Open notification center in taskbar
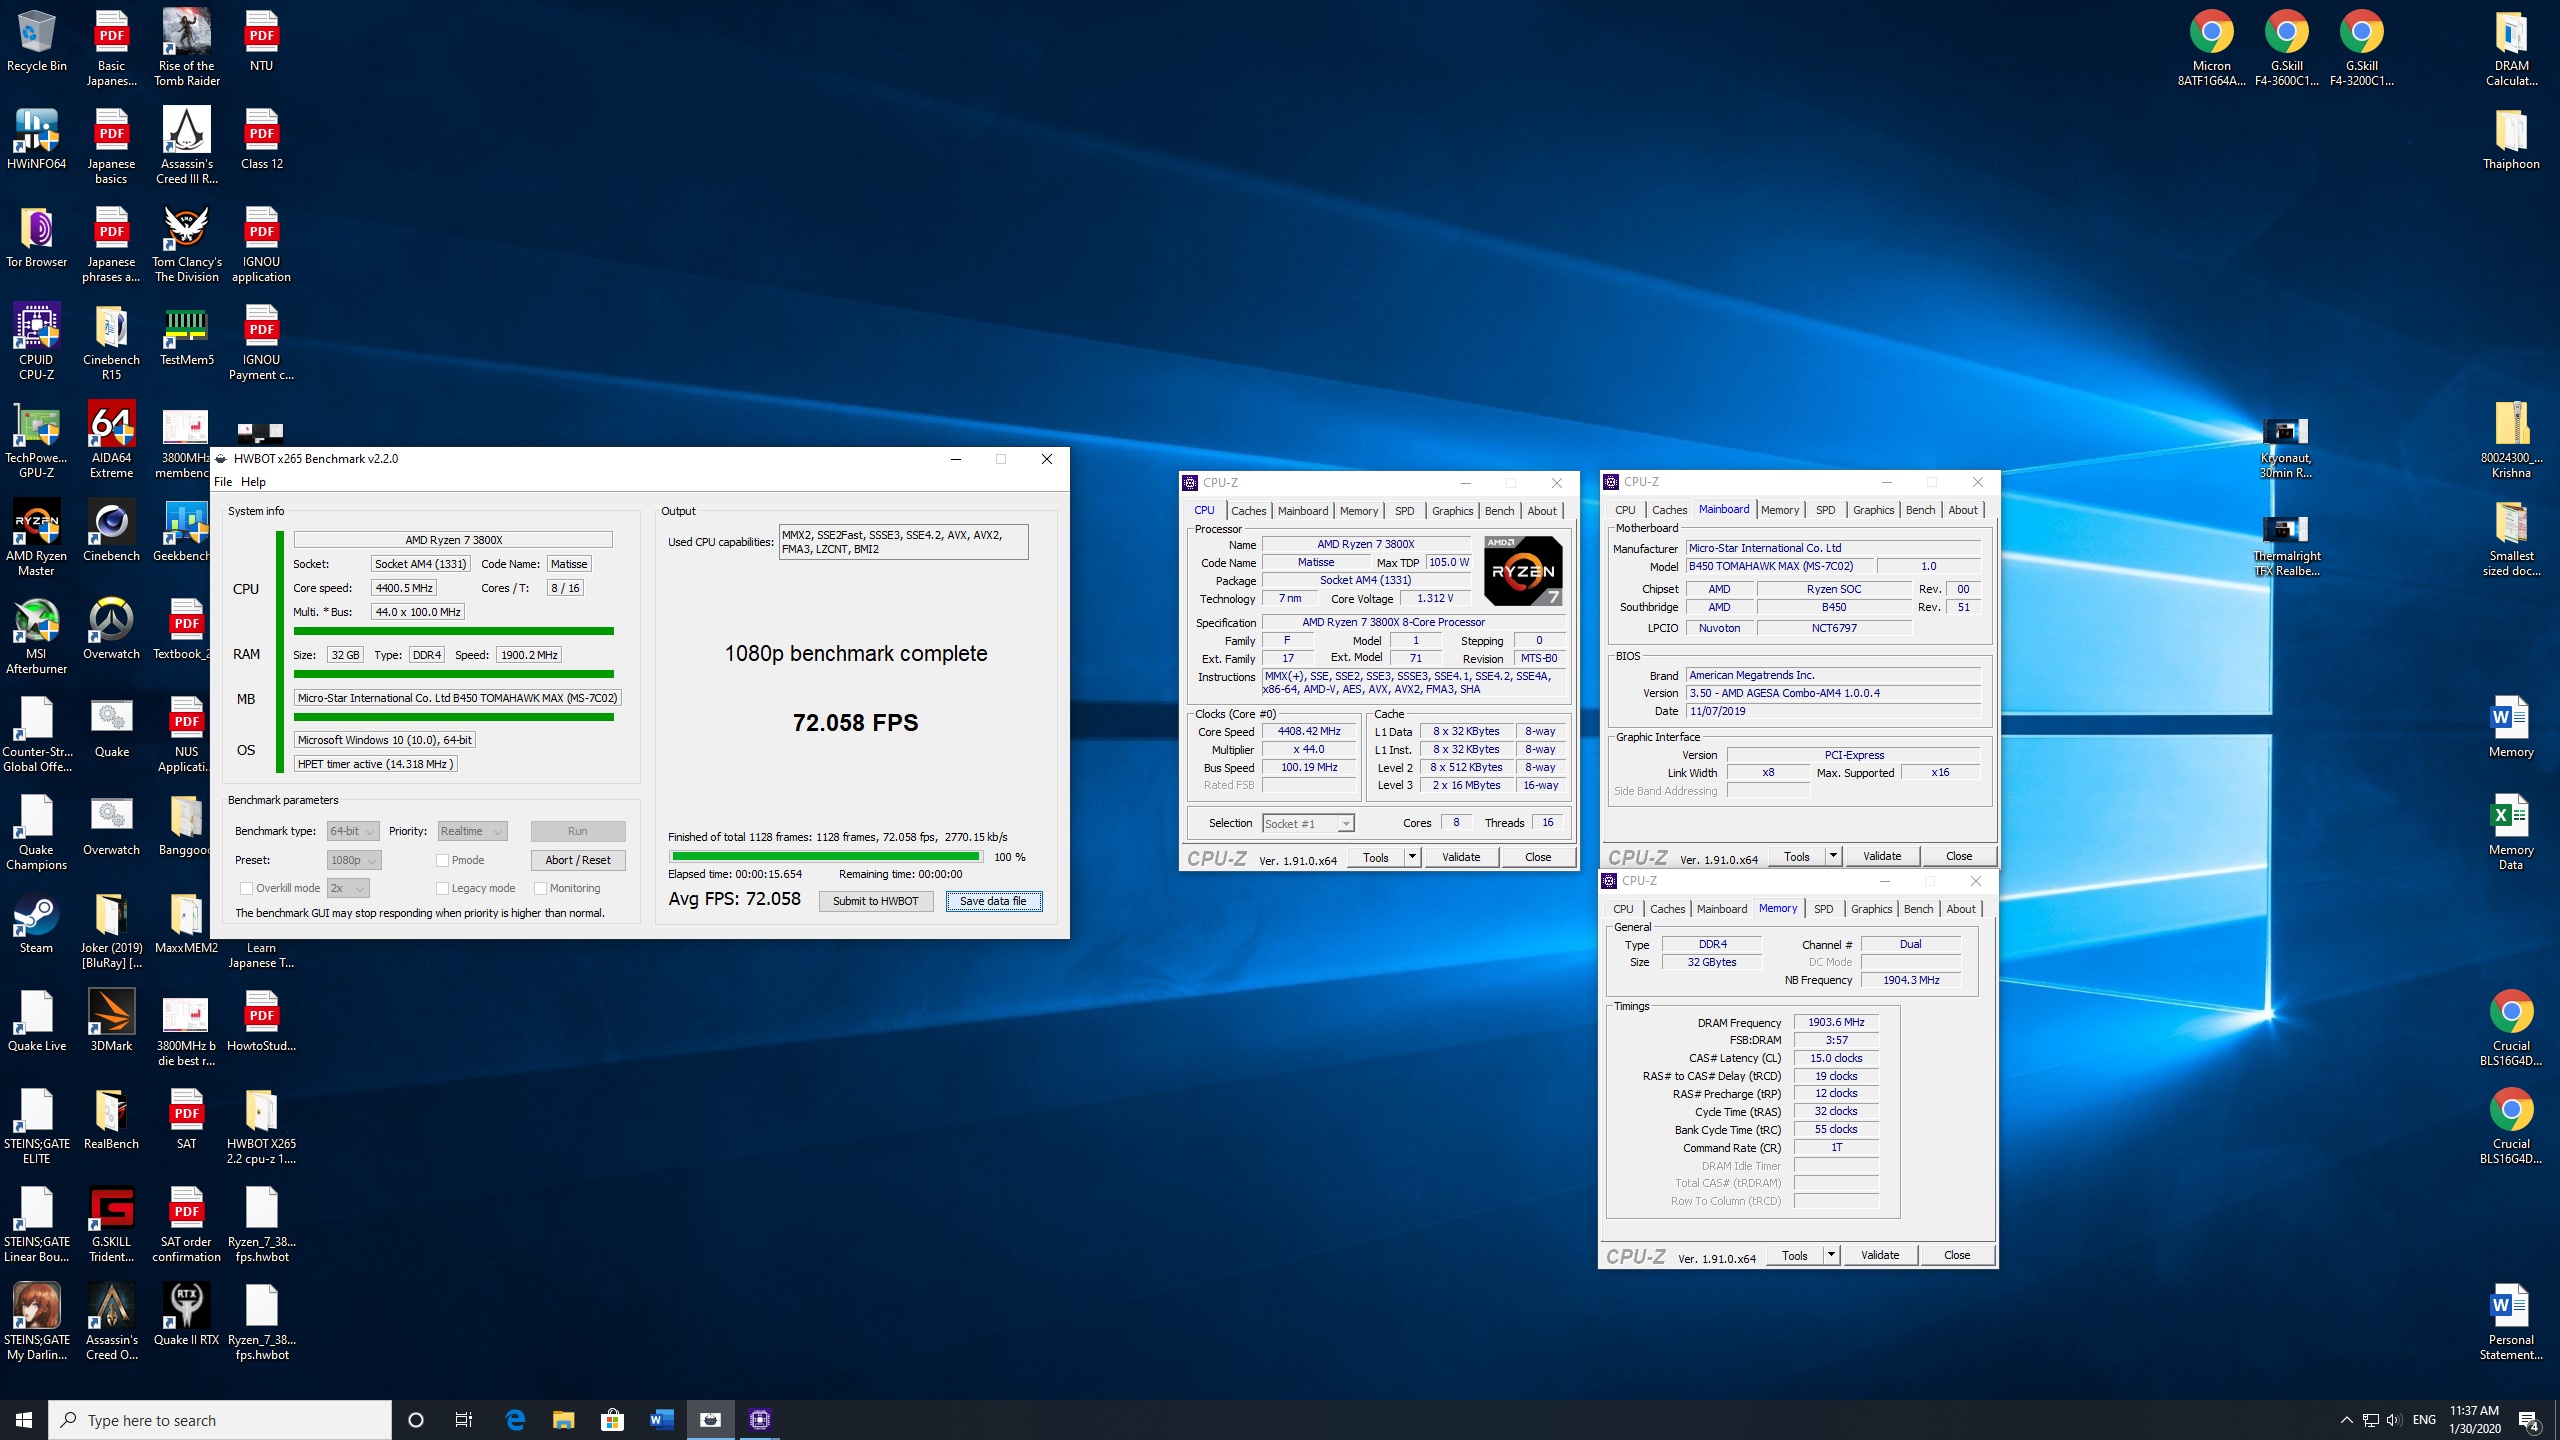 (2530, 1420)
